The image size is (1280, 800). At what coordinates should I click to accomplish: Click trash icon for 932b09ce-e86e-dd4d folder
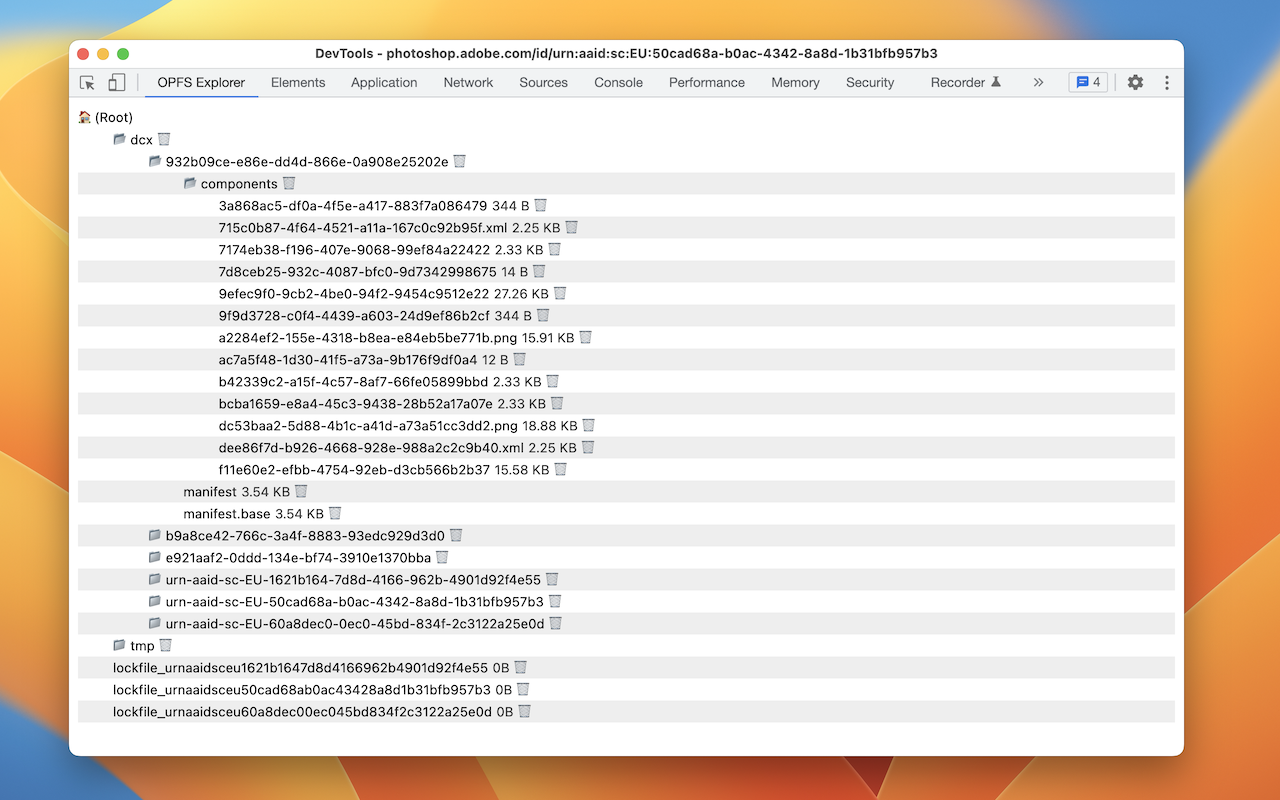[x=460, y=161]
